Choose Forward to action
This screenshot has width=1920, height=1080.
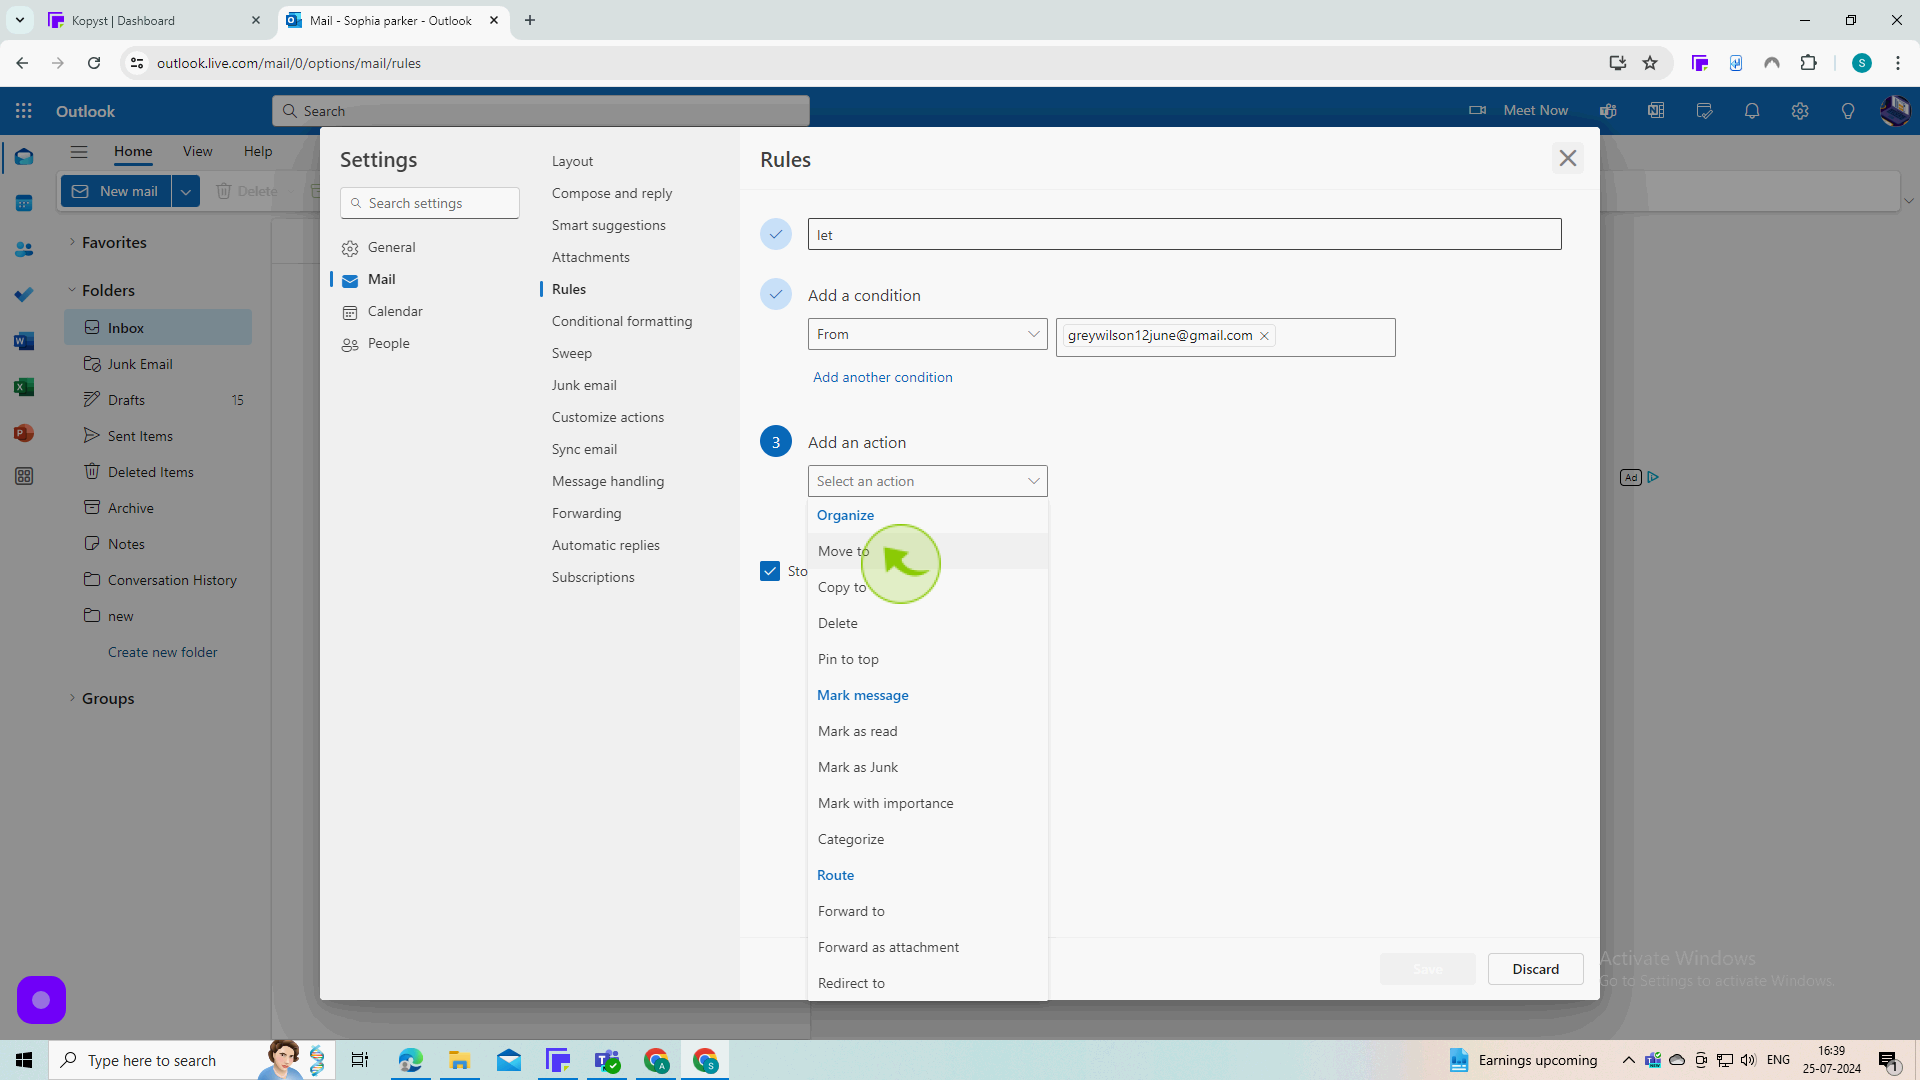point(927,911)
